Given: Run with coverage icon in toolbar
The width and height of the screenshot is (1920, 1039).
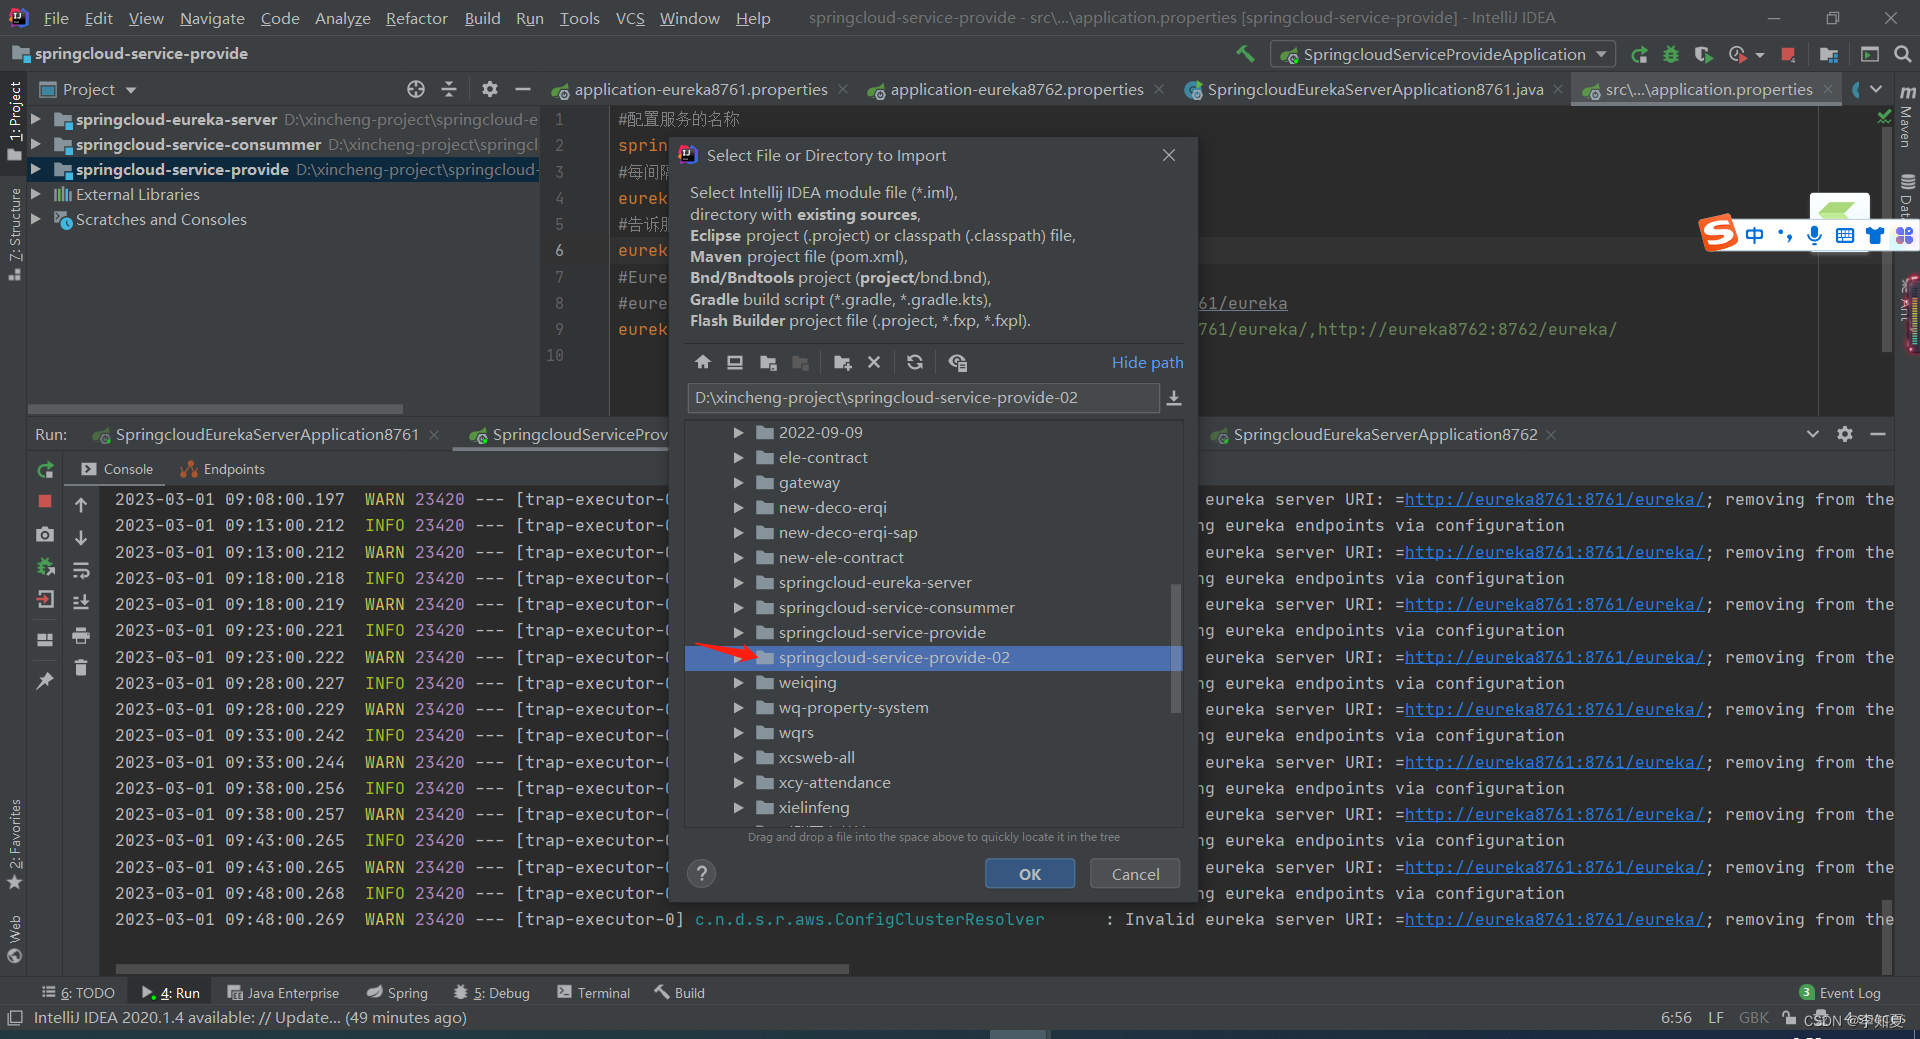Looking at the screenshot, I should pos(1704,54).
